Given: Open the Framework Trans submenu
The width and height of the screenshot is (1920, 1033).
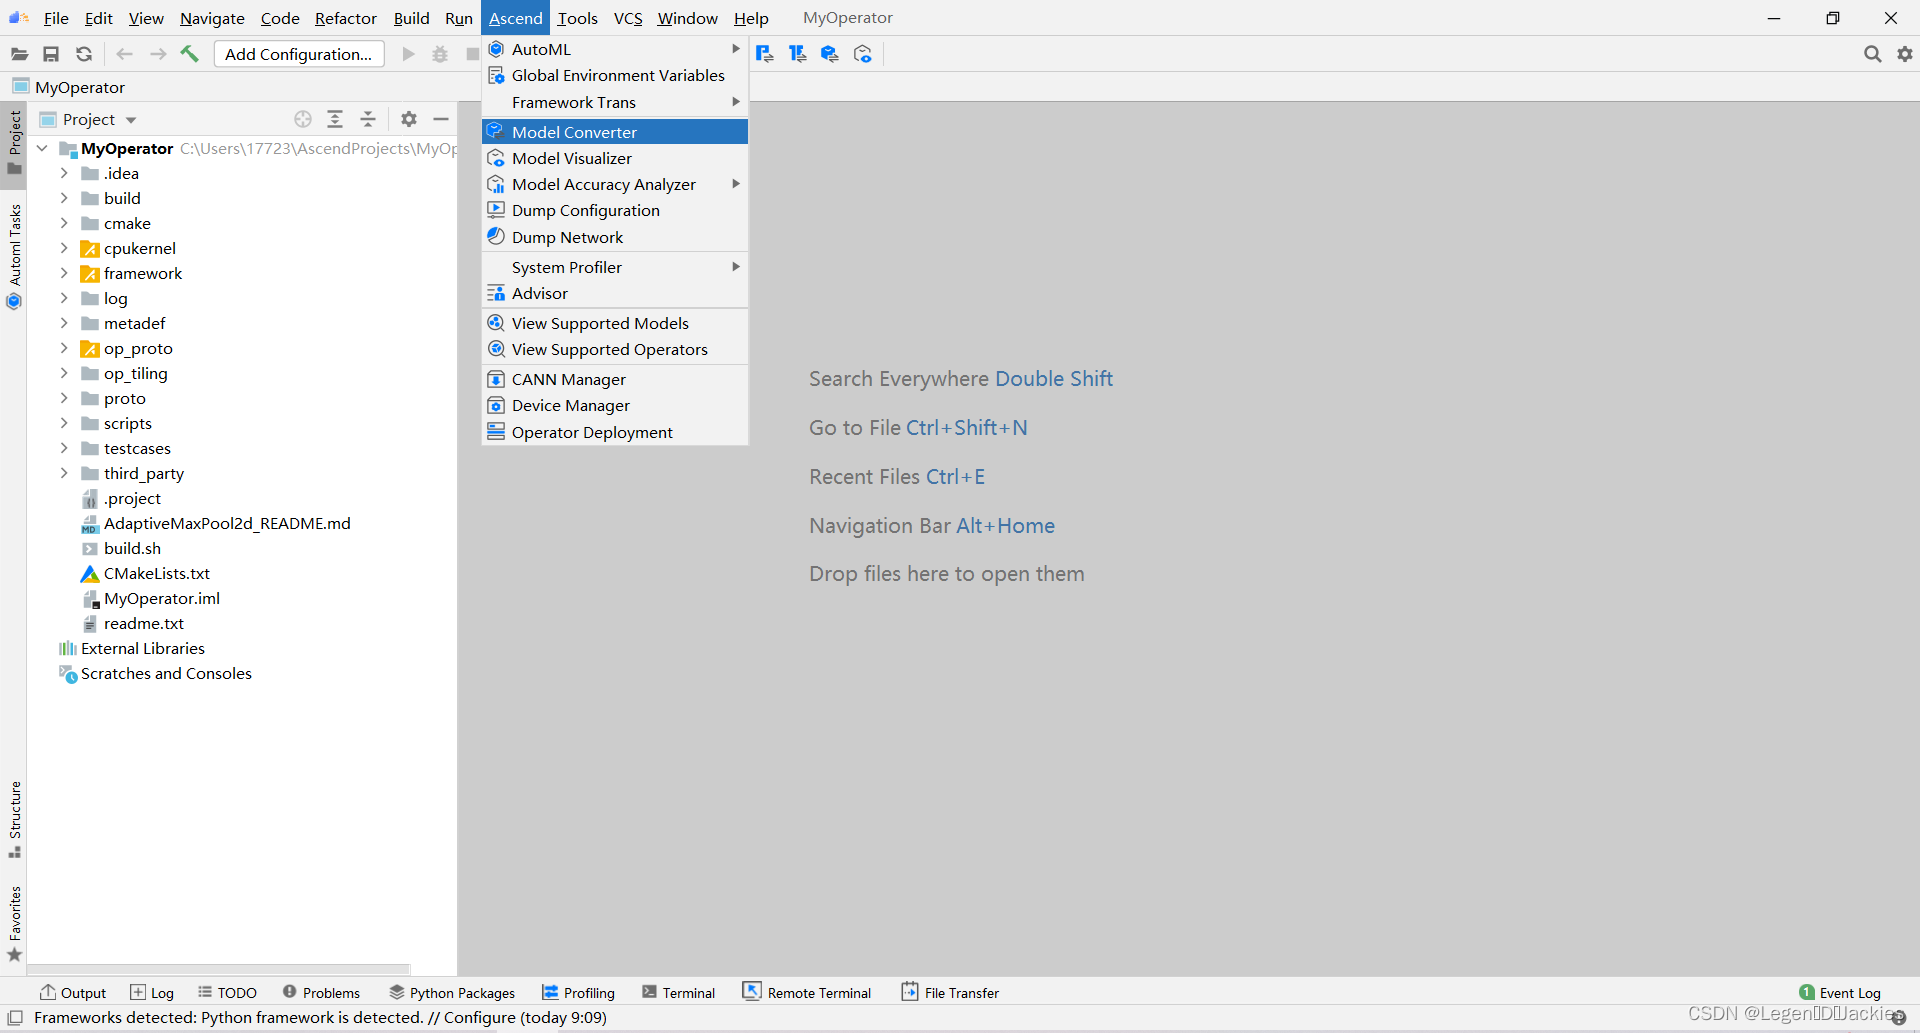Looking at the screenshot, I should (x=615, y=102).
